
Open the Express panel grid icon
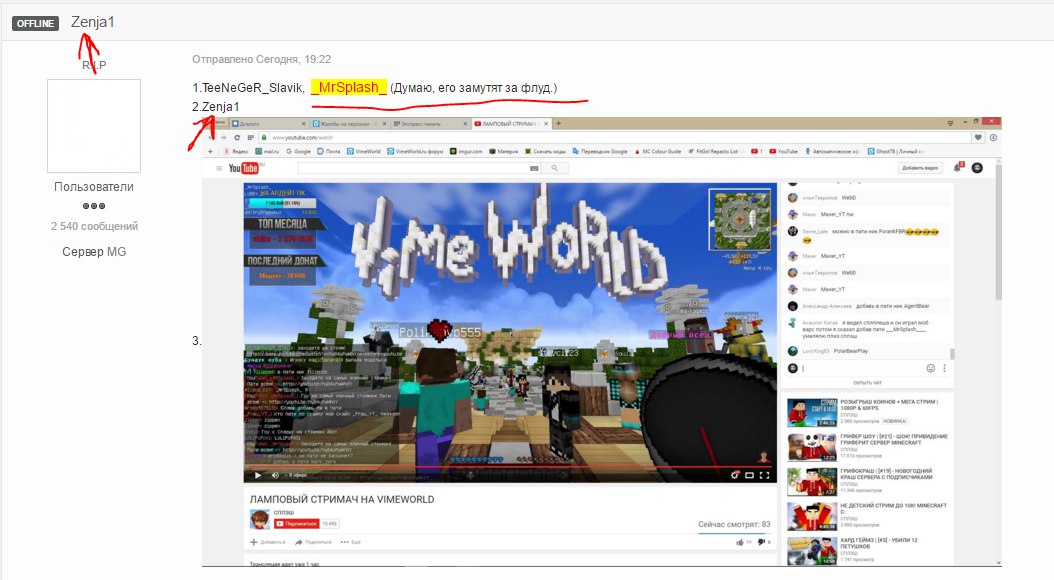pyautogui.click(x=250, y=137)
